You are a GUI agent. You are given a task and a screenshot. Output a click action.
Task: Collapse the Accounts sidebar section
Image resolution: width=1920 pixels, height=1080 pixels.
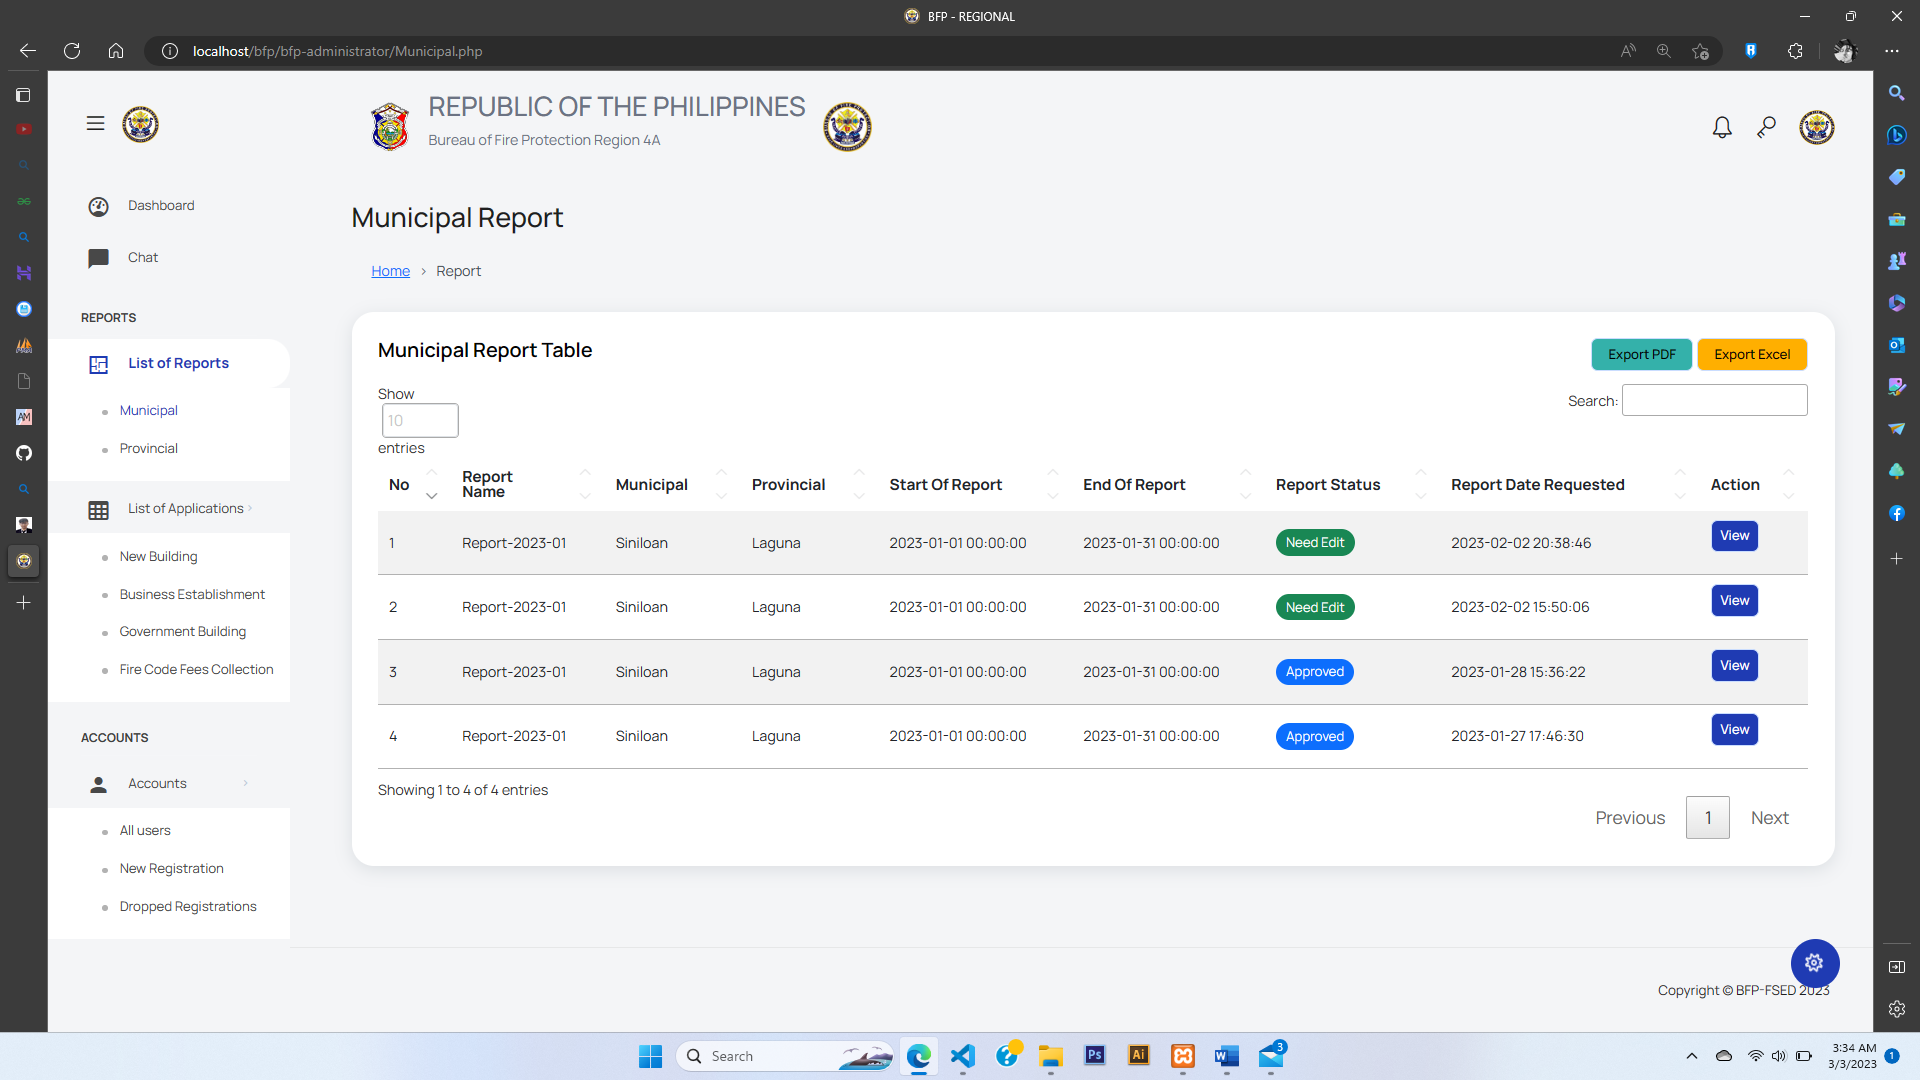(157, 784)
